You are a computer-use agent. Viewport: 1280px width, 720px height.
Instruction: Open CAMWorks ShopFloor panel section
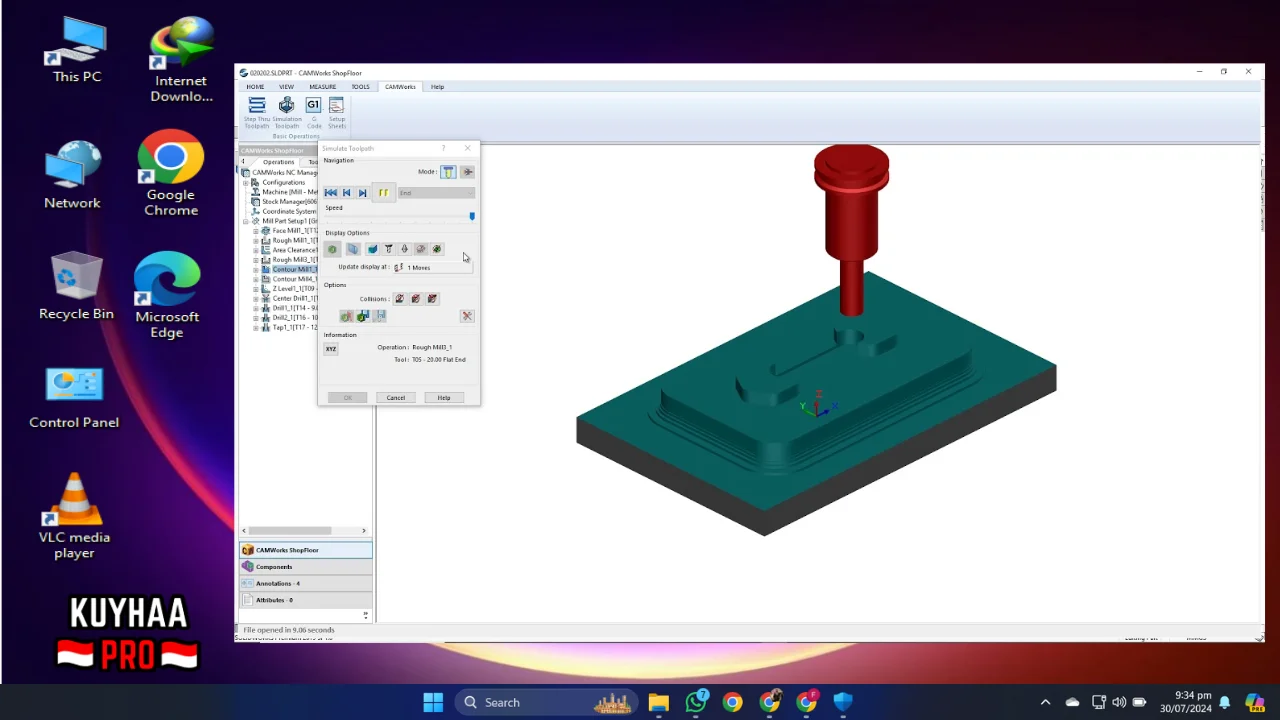click(x=306, y=550)
